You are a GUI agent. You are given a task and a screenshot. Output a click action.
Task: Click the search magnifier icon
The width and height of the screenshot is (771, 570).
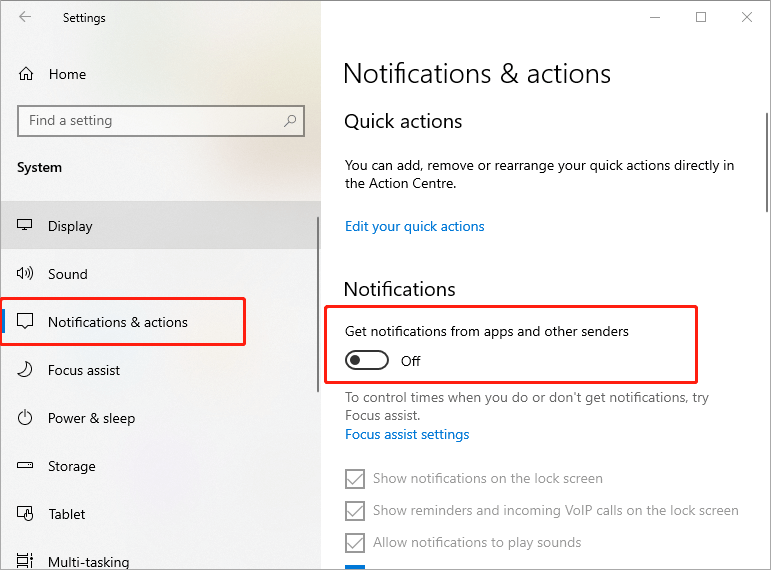[x=290, y=121]
